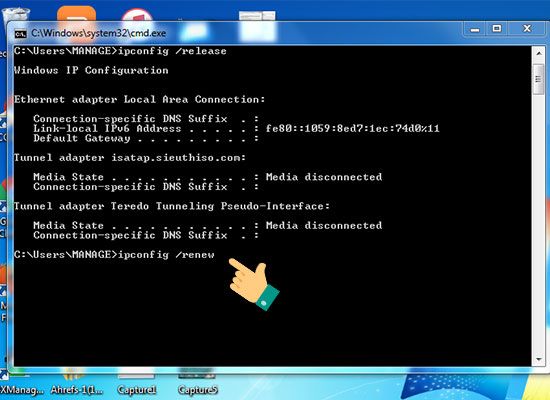Click Media State line under Teredo adapter
This screenshot has height=400, width=550.
(x=208, y=226)
